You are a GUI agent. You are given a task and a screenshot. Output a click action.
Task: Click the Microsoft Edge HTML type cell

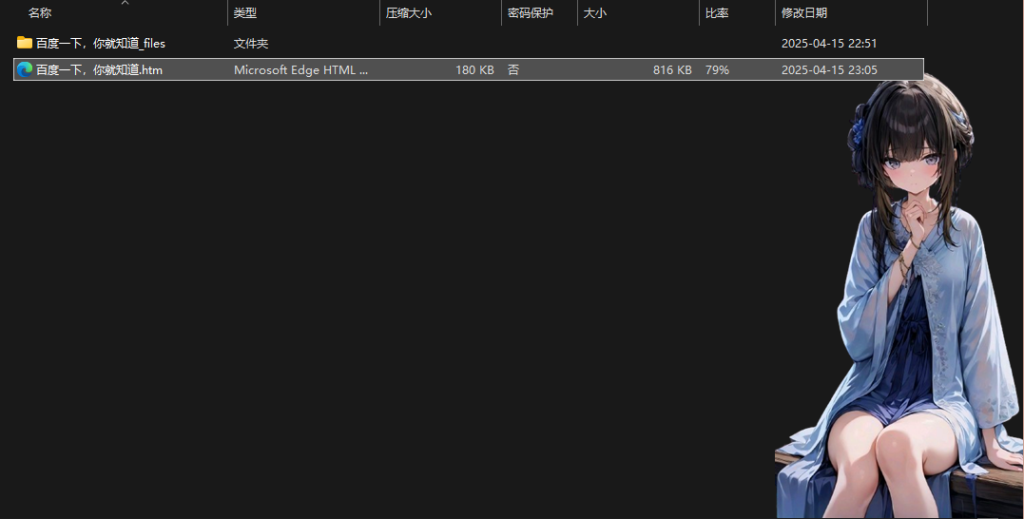tap(301, 70)
